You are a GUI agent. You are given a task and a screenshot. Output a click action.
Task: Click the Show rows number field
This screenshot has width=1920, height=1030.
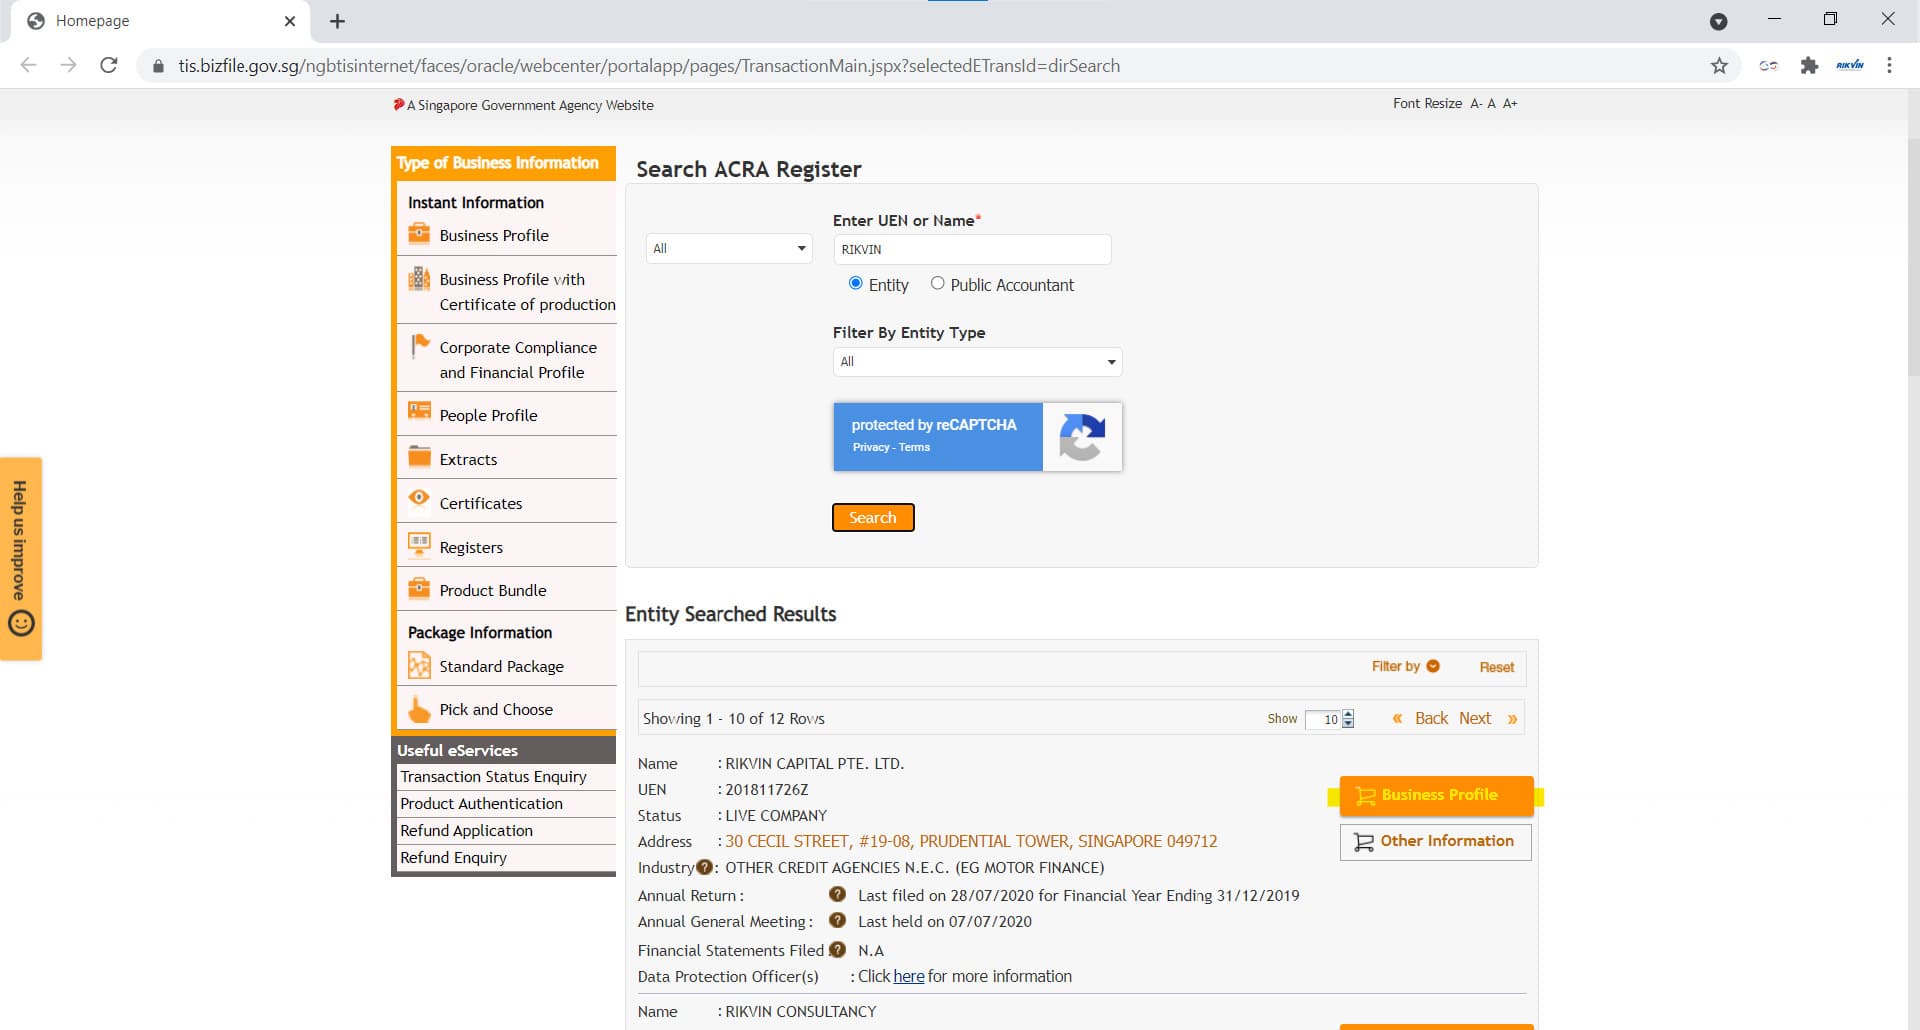coord(1323,719)
